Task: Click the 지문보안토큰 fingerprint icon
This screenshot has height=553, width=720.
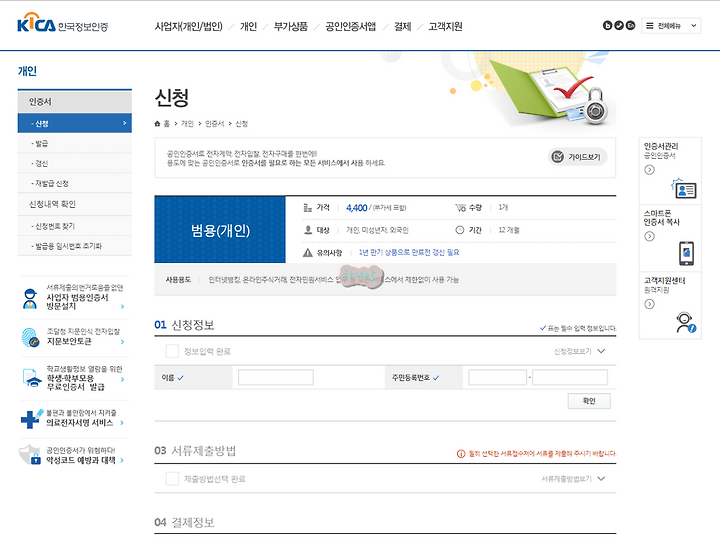Action: tap(30, 337)
